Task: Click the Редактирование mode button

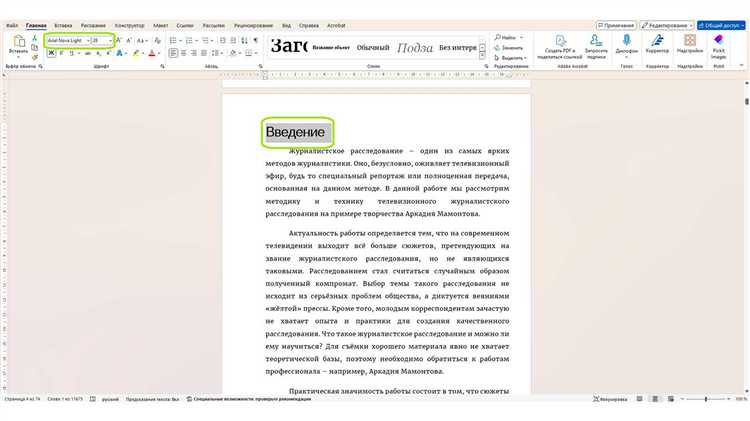Action: (x=667, y=25)
